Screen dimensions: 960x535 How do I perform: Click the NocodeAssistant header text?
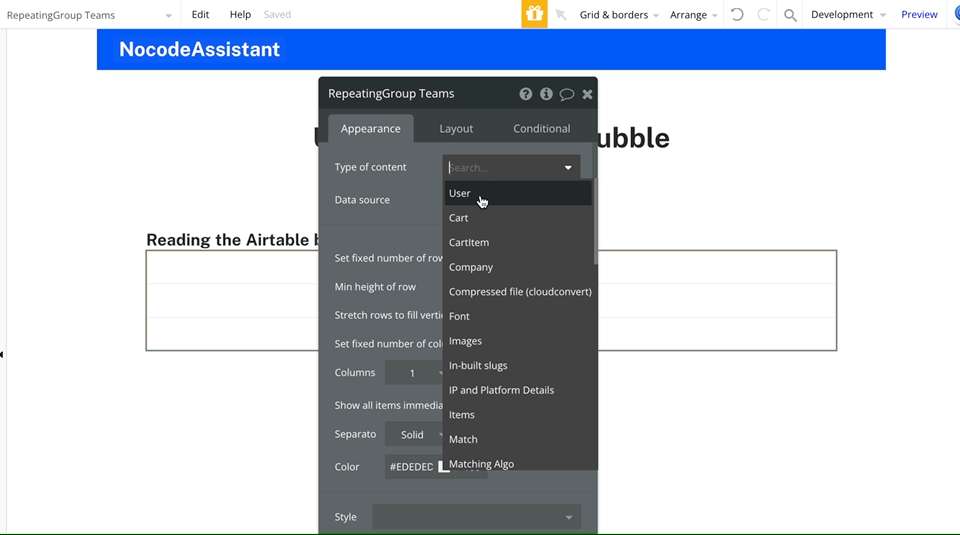click(199, 49)
